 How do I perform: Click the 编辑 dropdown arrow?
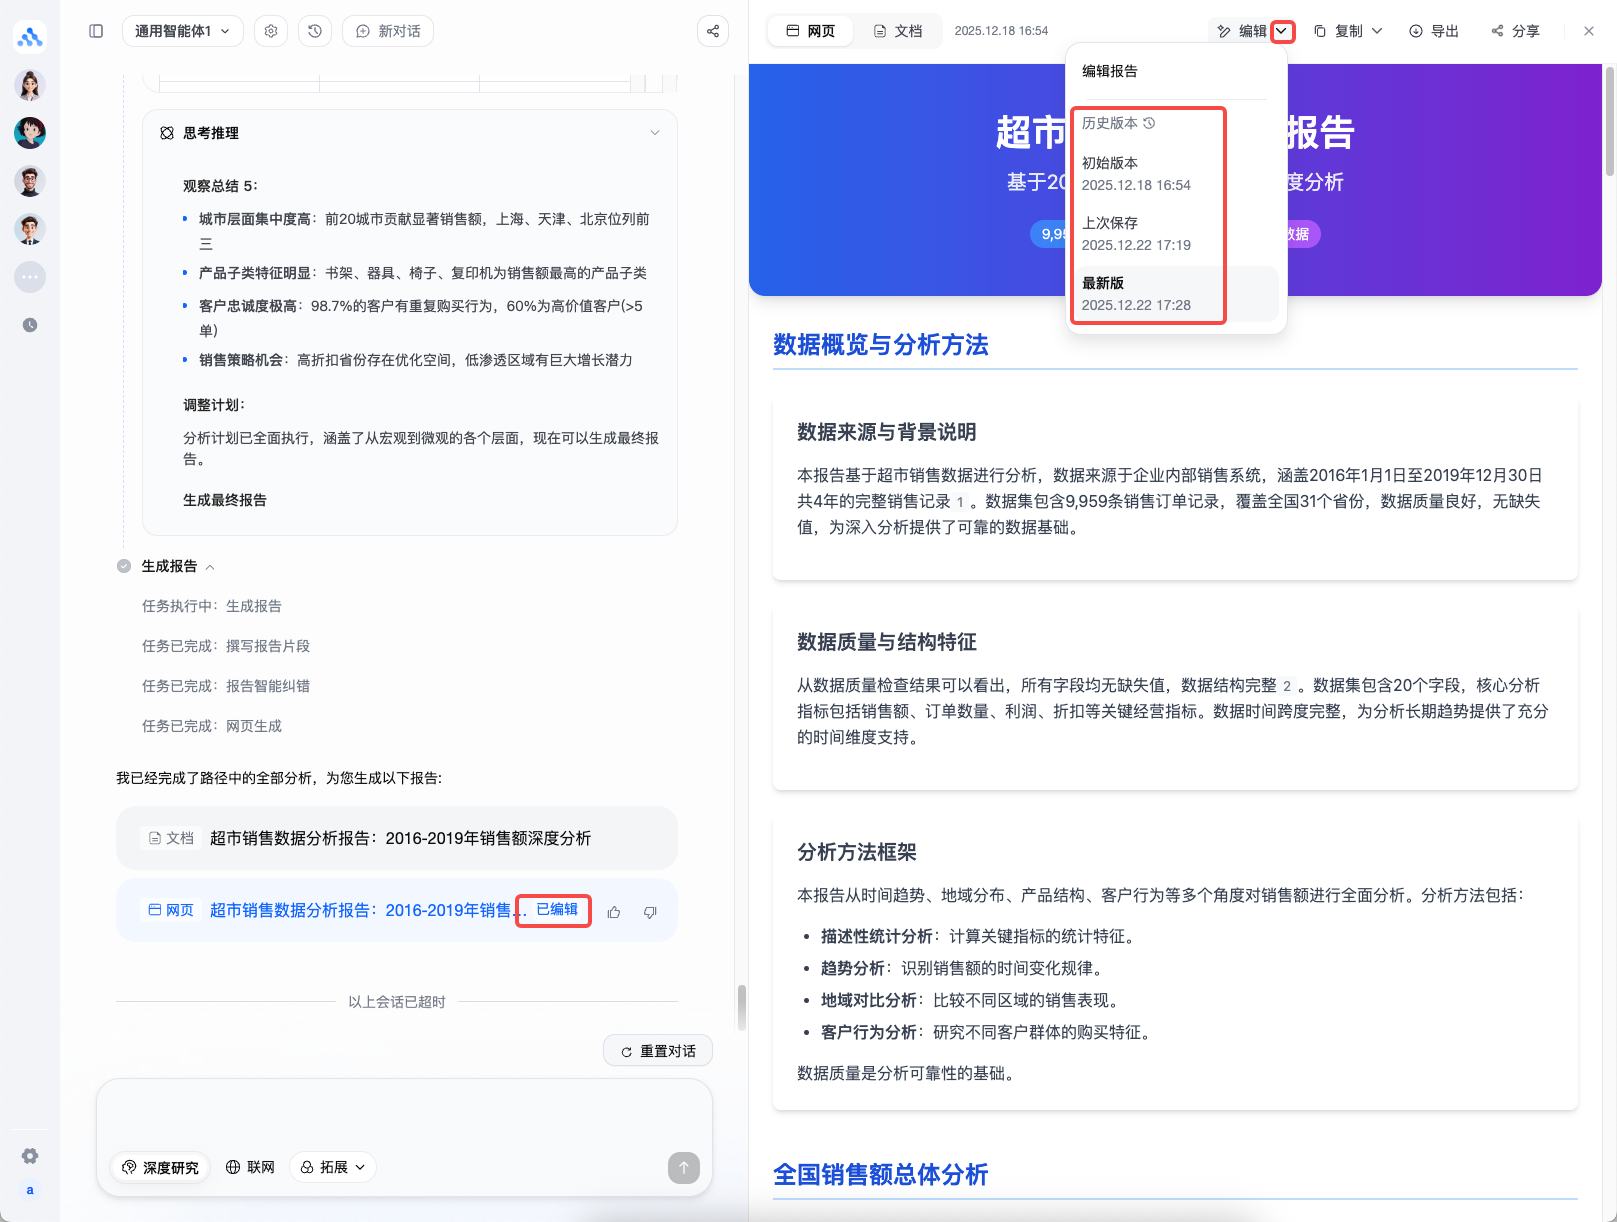(1282, 31)
